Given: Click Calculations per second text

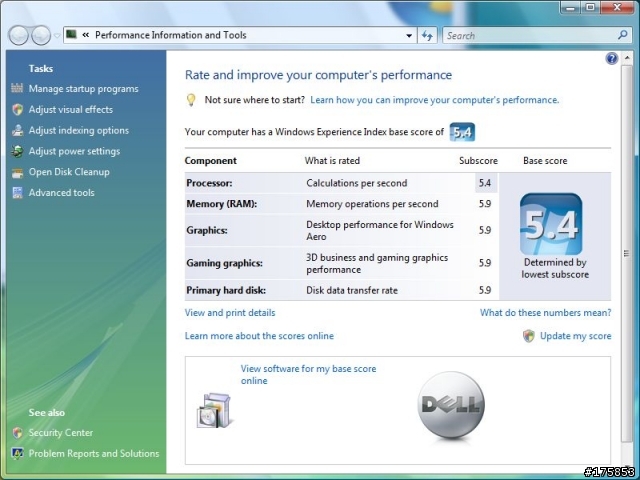Looking at the screenshot, I should (357, 183).
